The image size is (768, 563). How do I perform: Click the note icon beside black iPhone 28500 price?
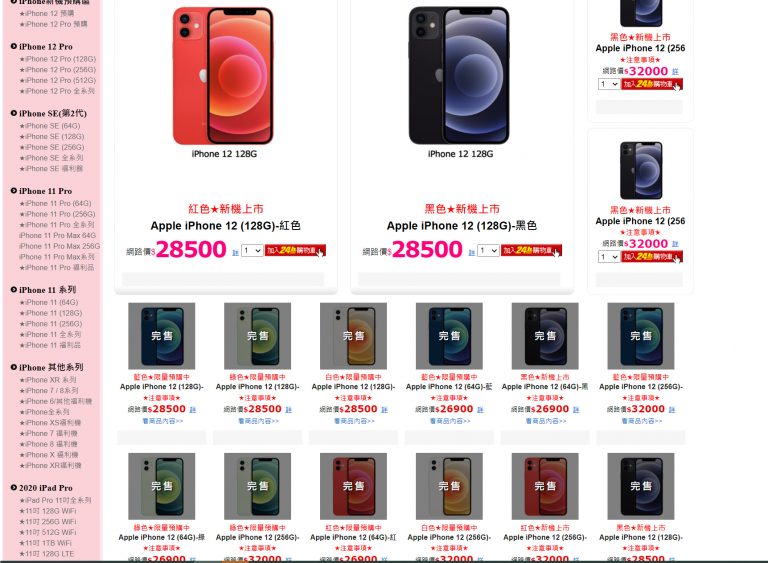[471, 253]
